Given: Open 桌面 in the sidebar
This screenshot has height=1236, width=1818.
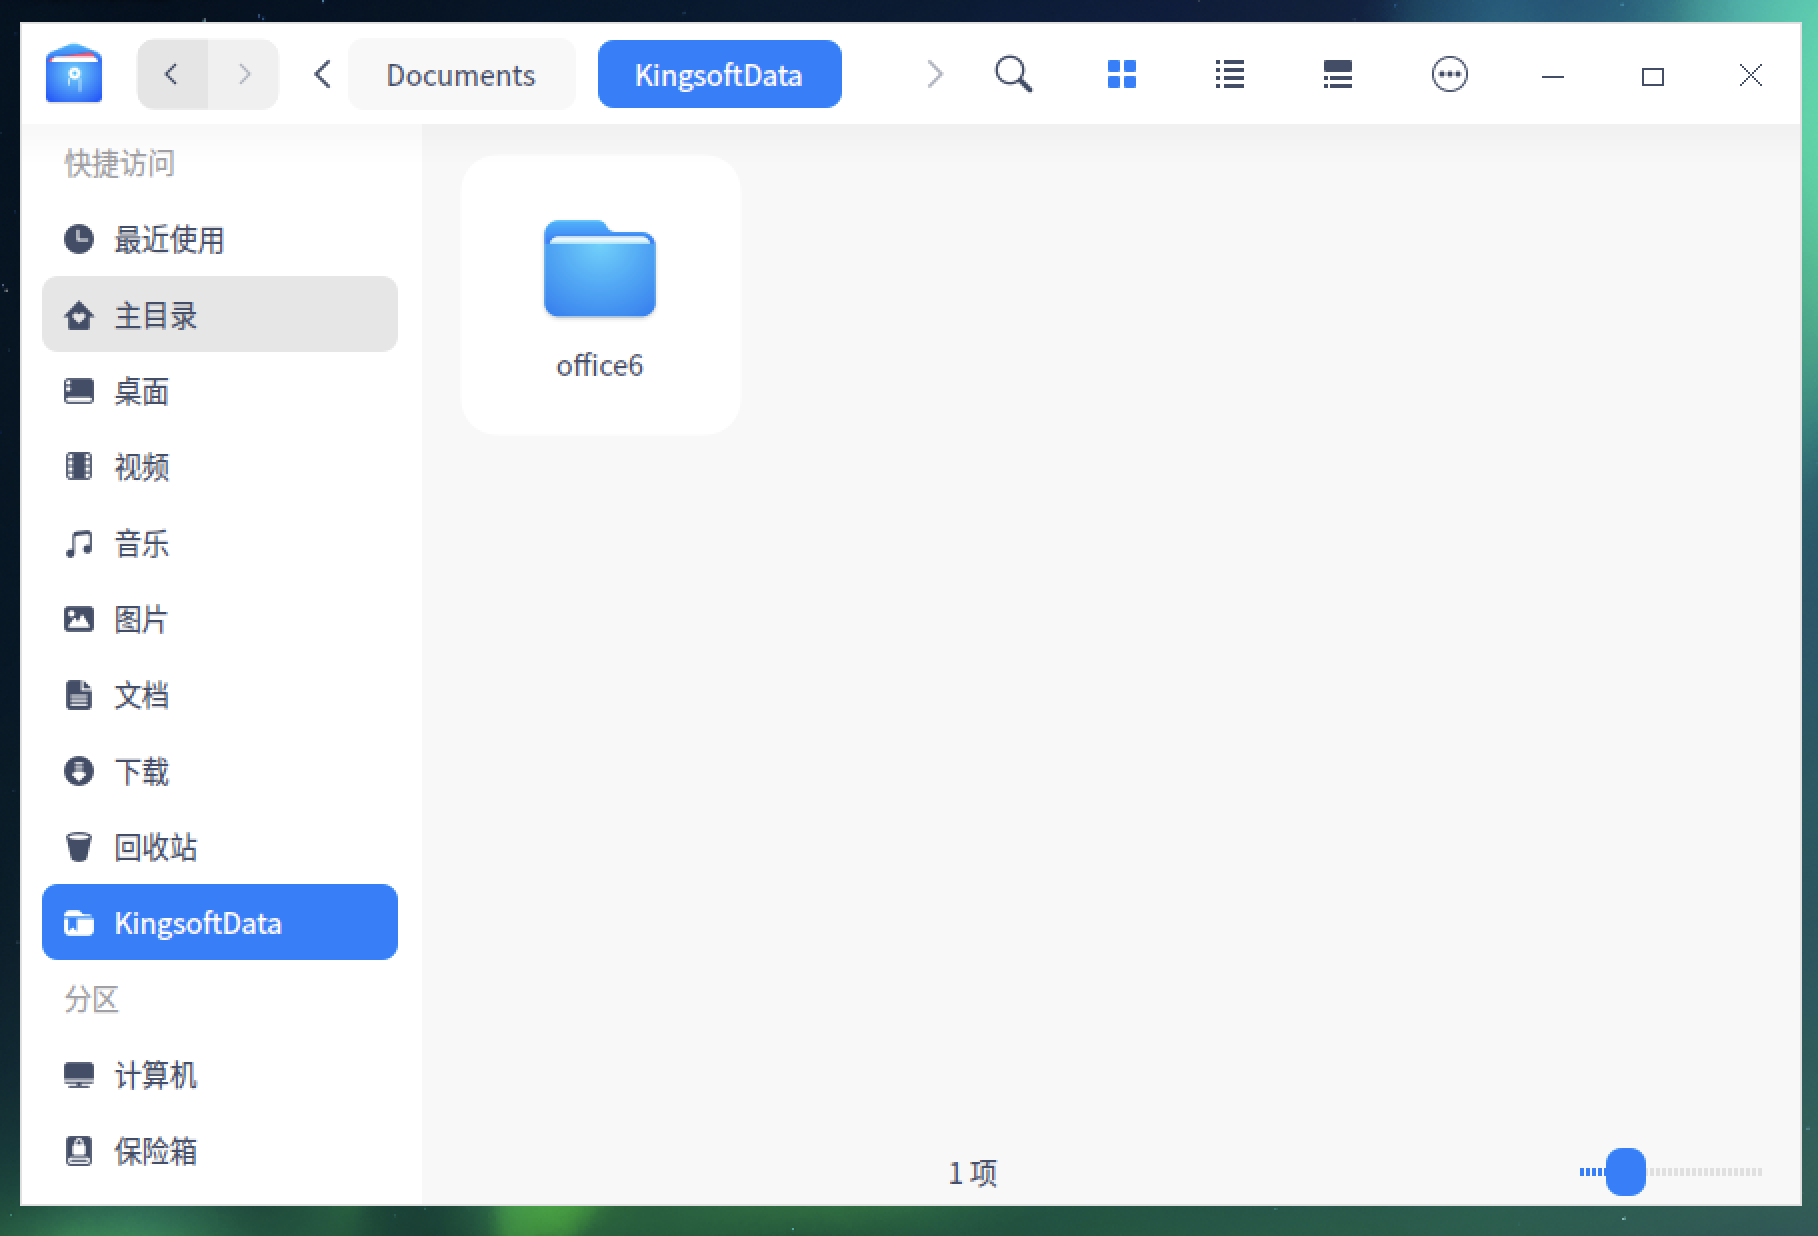Looking at the screenshot, I should click(220, 391).
